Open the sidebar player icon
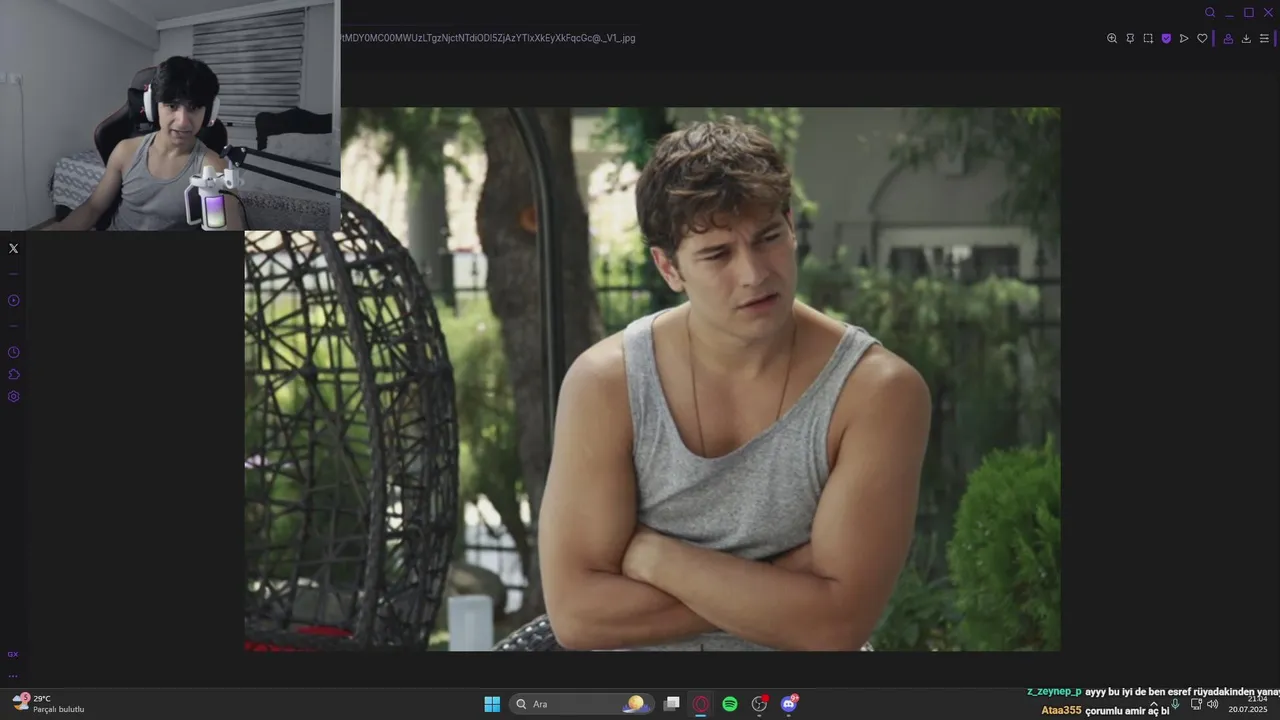 pos(13,300)
